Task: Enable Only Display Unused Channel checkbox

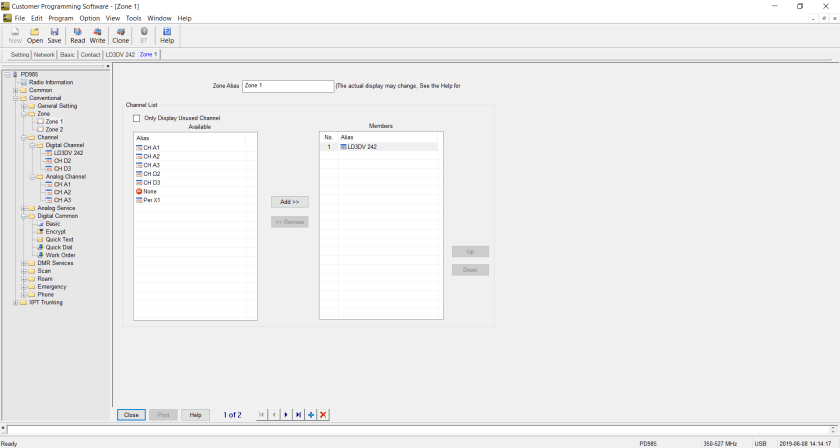Action: tap(137, 118)
